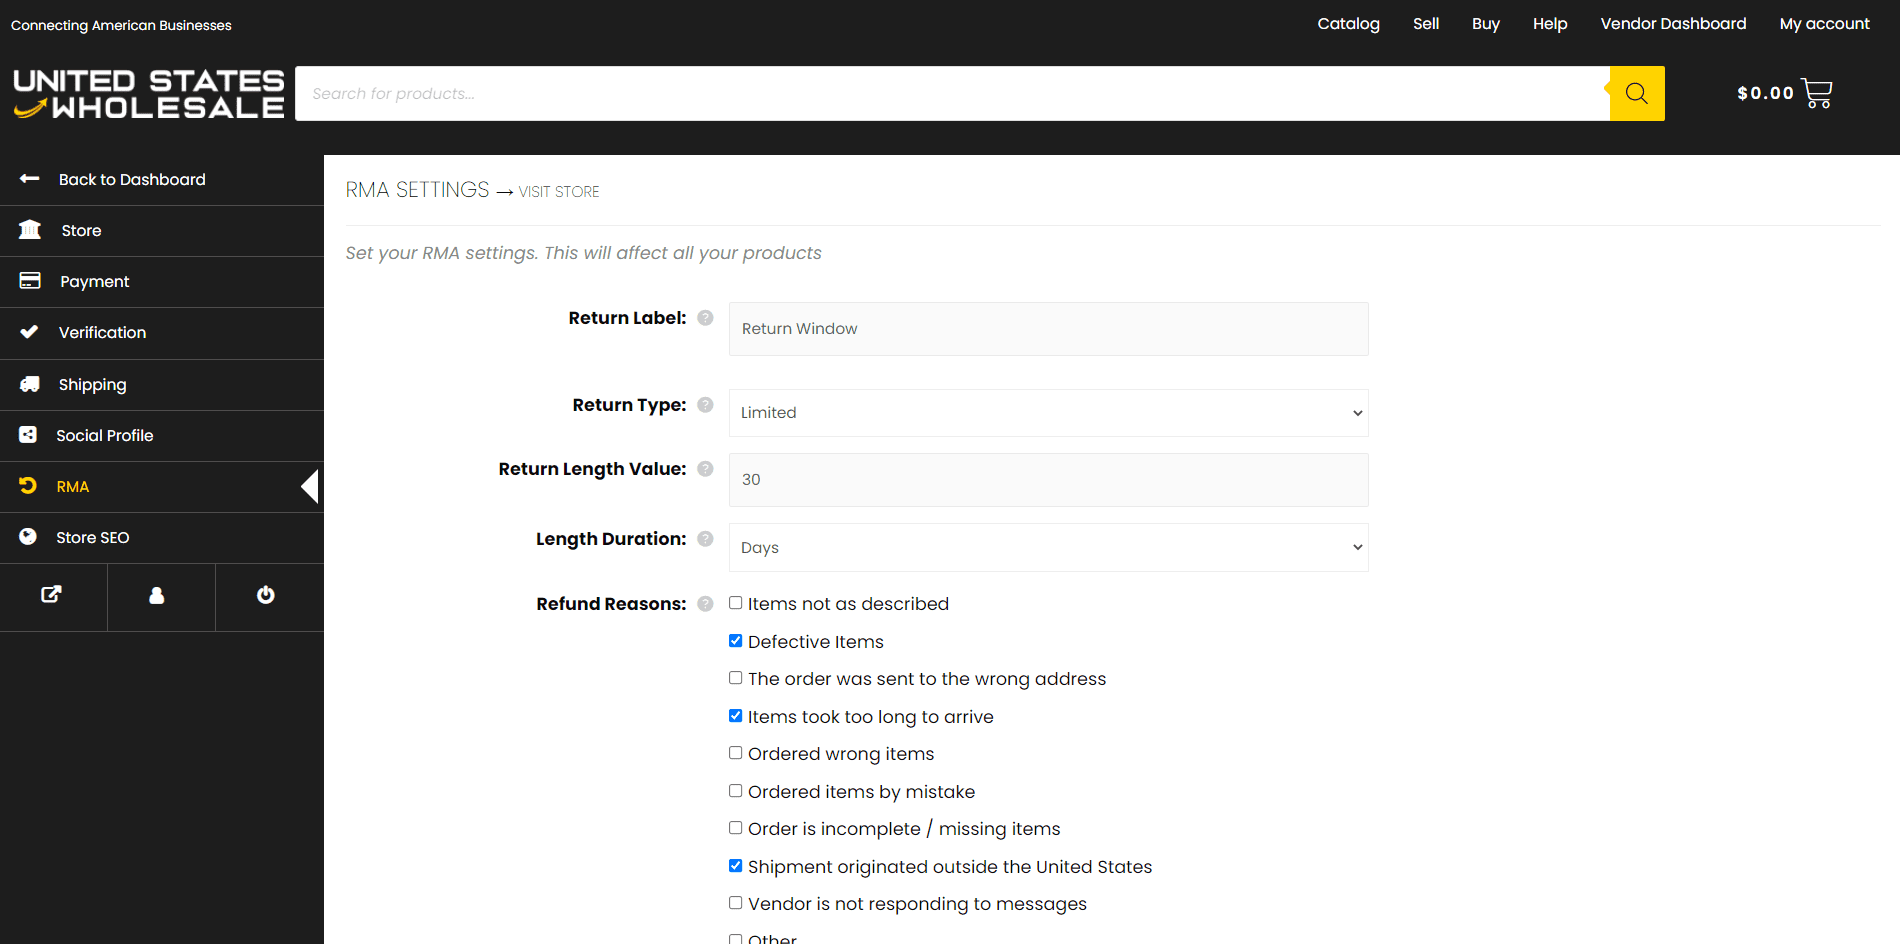Viewport: 1900px width, 944px height.
Task: Uncheck the Defective Items checkbox
Action: pyautogui.click(x=736, y=641)
